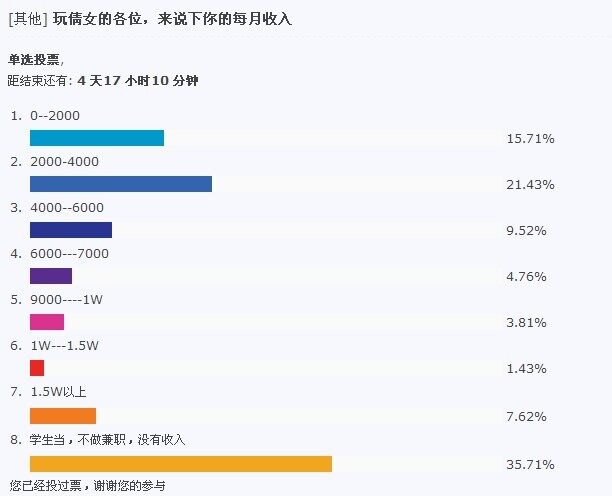Click the purple 6000---7000 bar
612x496 pixels.
51,276
